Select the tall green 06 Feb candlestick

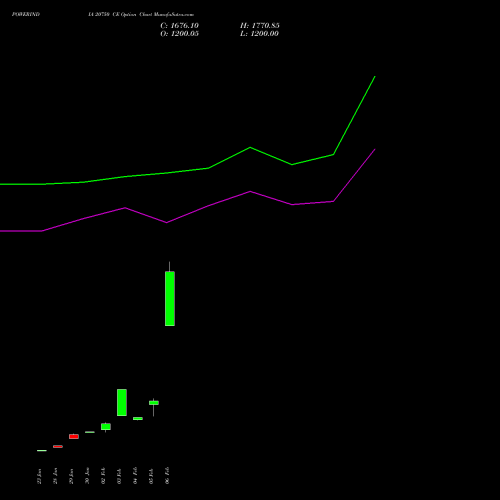[170, 298]
